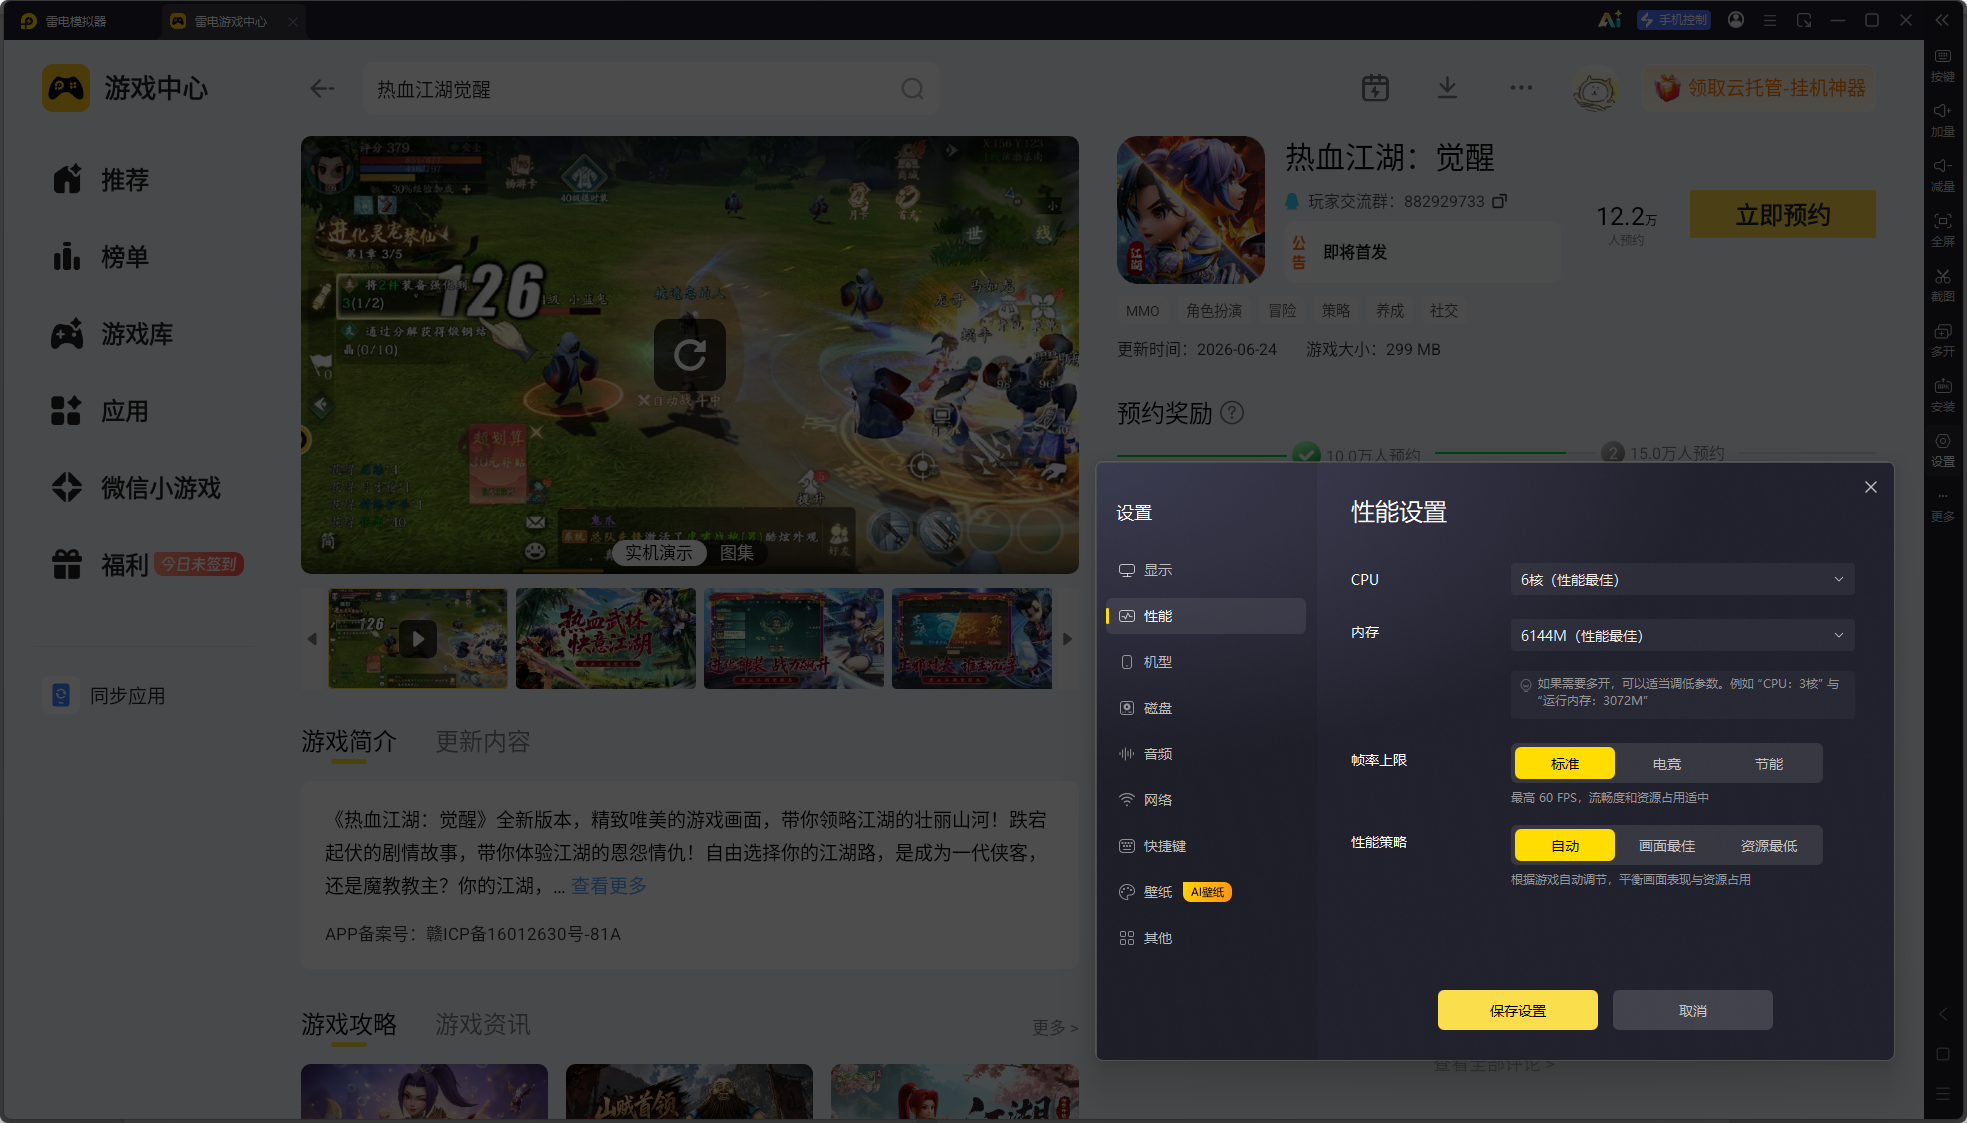1967x1123 pixels.
Task: Open 性能 settings section
Action: [1205, 616]
